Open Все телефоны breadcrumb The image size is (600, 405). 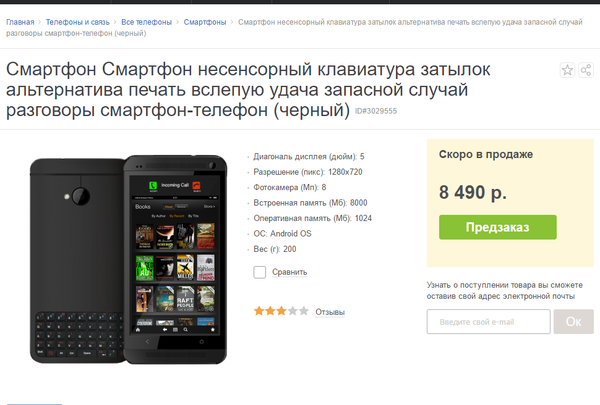coord(147,22)
